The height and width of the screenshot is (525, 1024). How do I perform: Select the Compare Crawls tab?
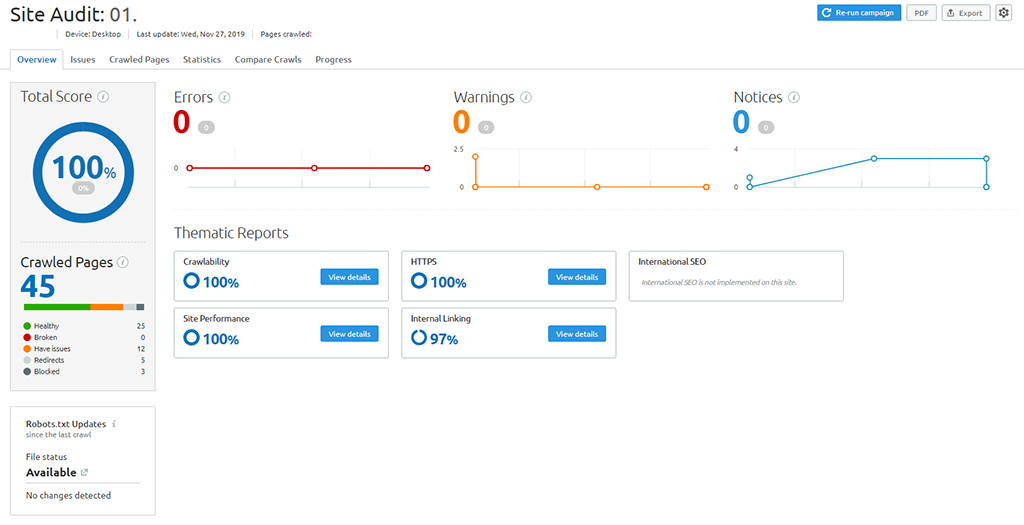(x=268, y=59)
